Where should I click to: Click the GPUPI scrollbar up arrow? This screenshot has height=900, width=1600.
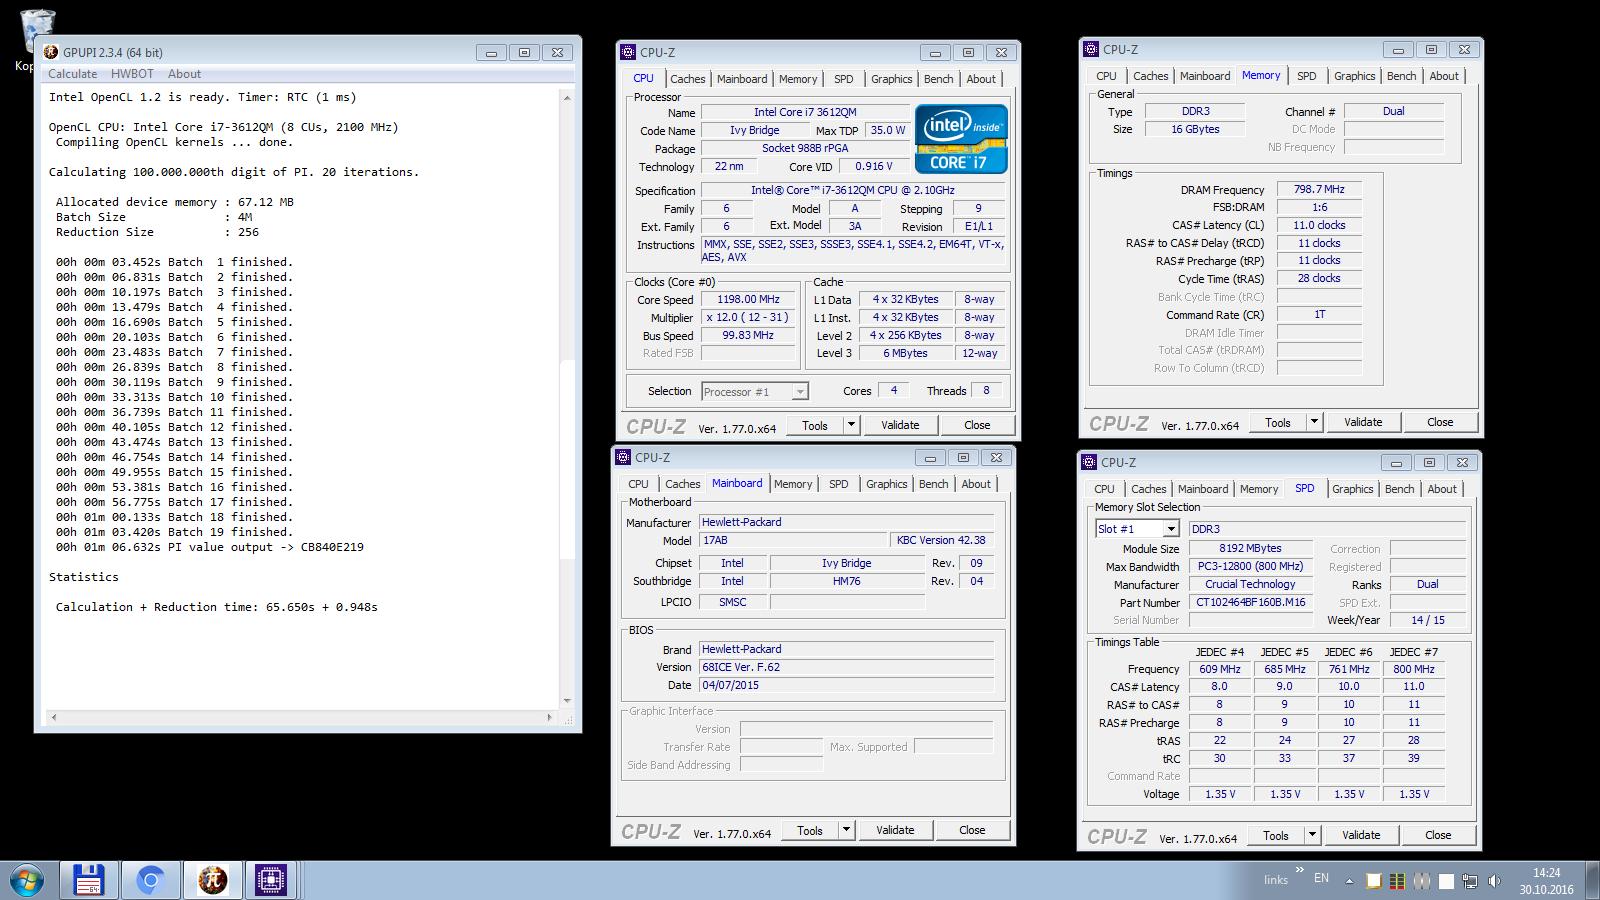click(x=567, y=97)
